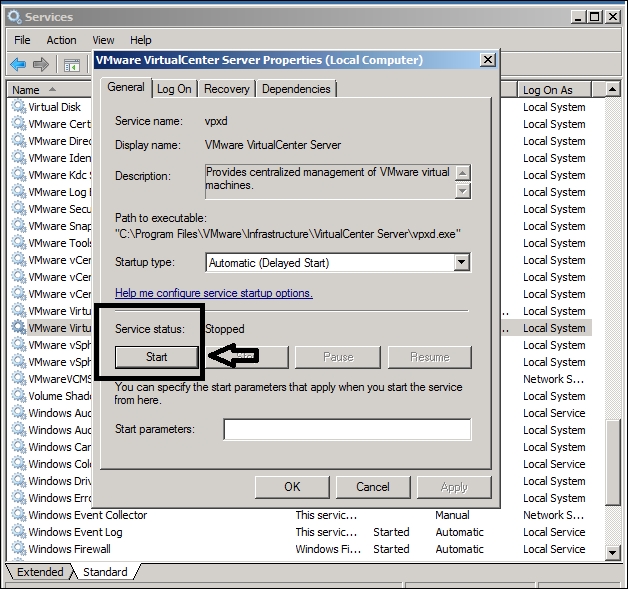
Task: Select the VMware Tools service gear icon
Action: (x=18, y=242)
